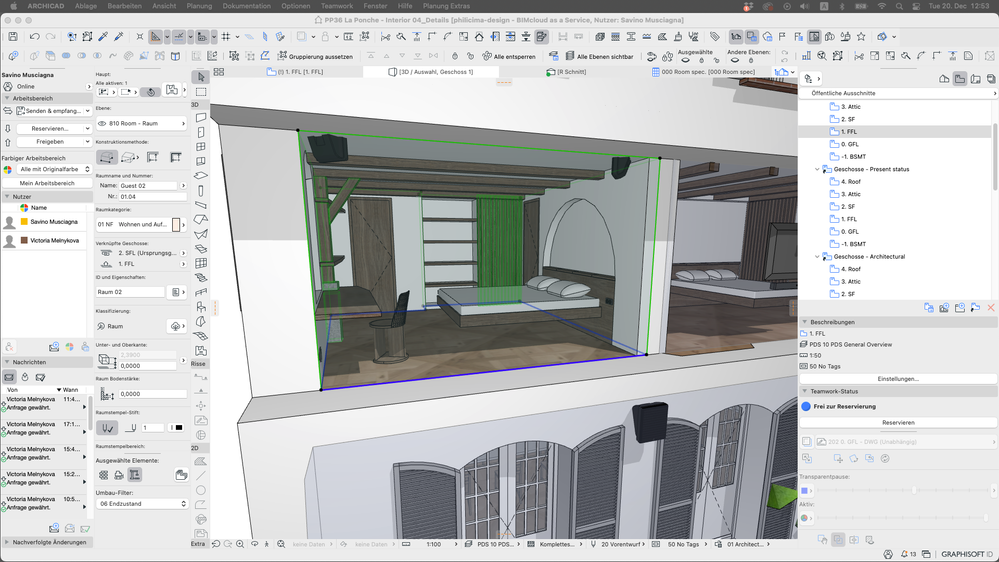Click the Gruppierung aussetzen icon
The image size is (999, 562).
click(281, 56)
